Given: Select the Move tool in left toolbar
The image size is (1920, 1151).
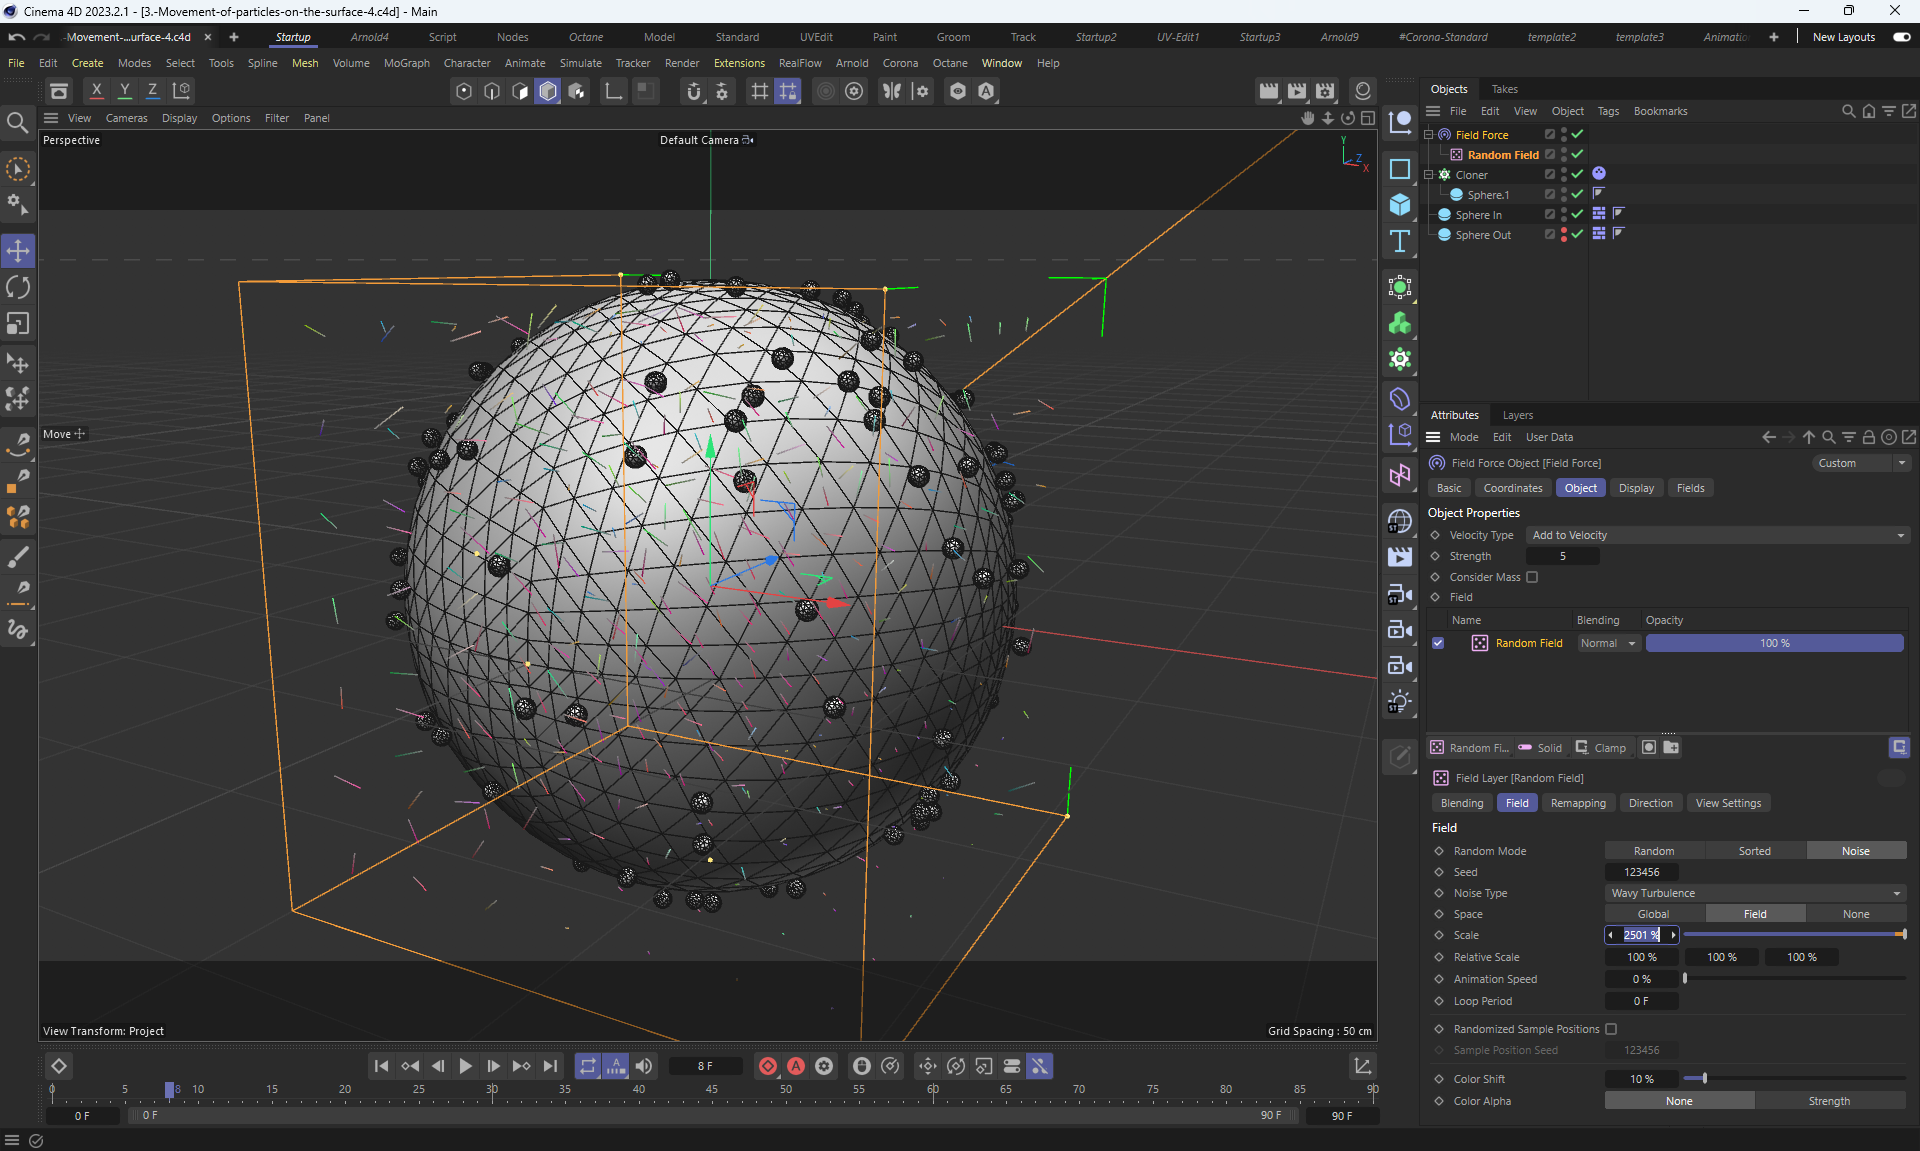Looking at the screenshot, I should (18, 251).
